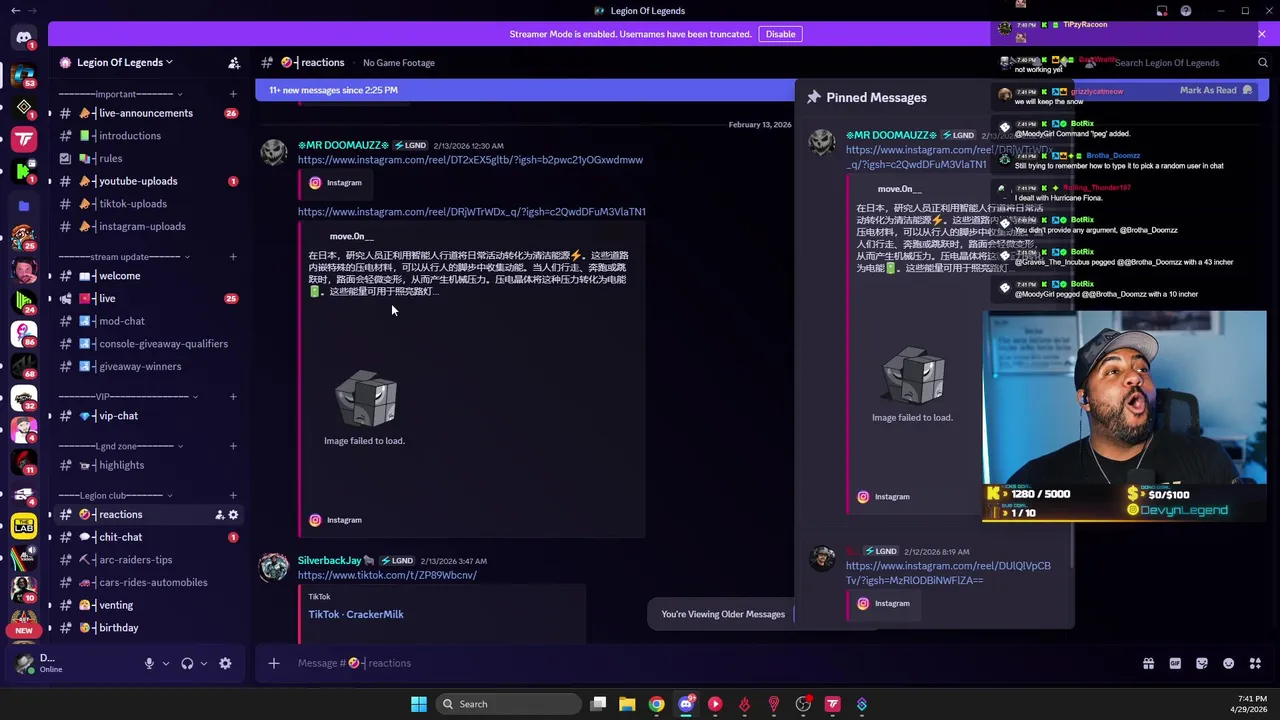Open Task View on taskbar
Screen dimensions: 1280x720
coord(598,704)
